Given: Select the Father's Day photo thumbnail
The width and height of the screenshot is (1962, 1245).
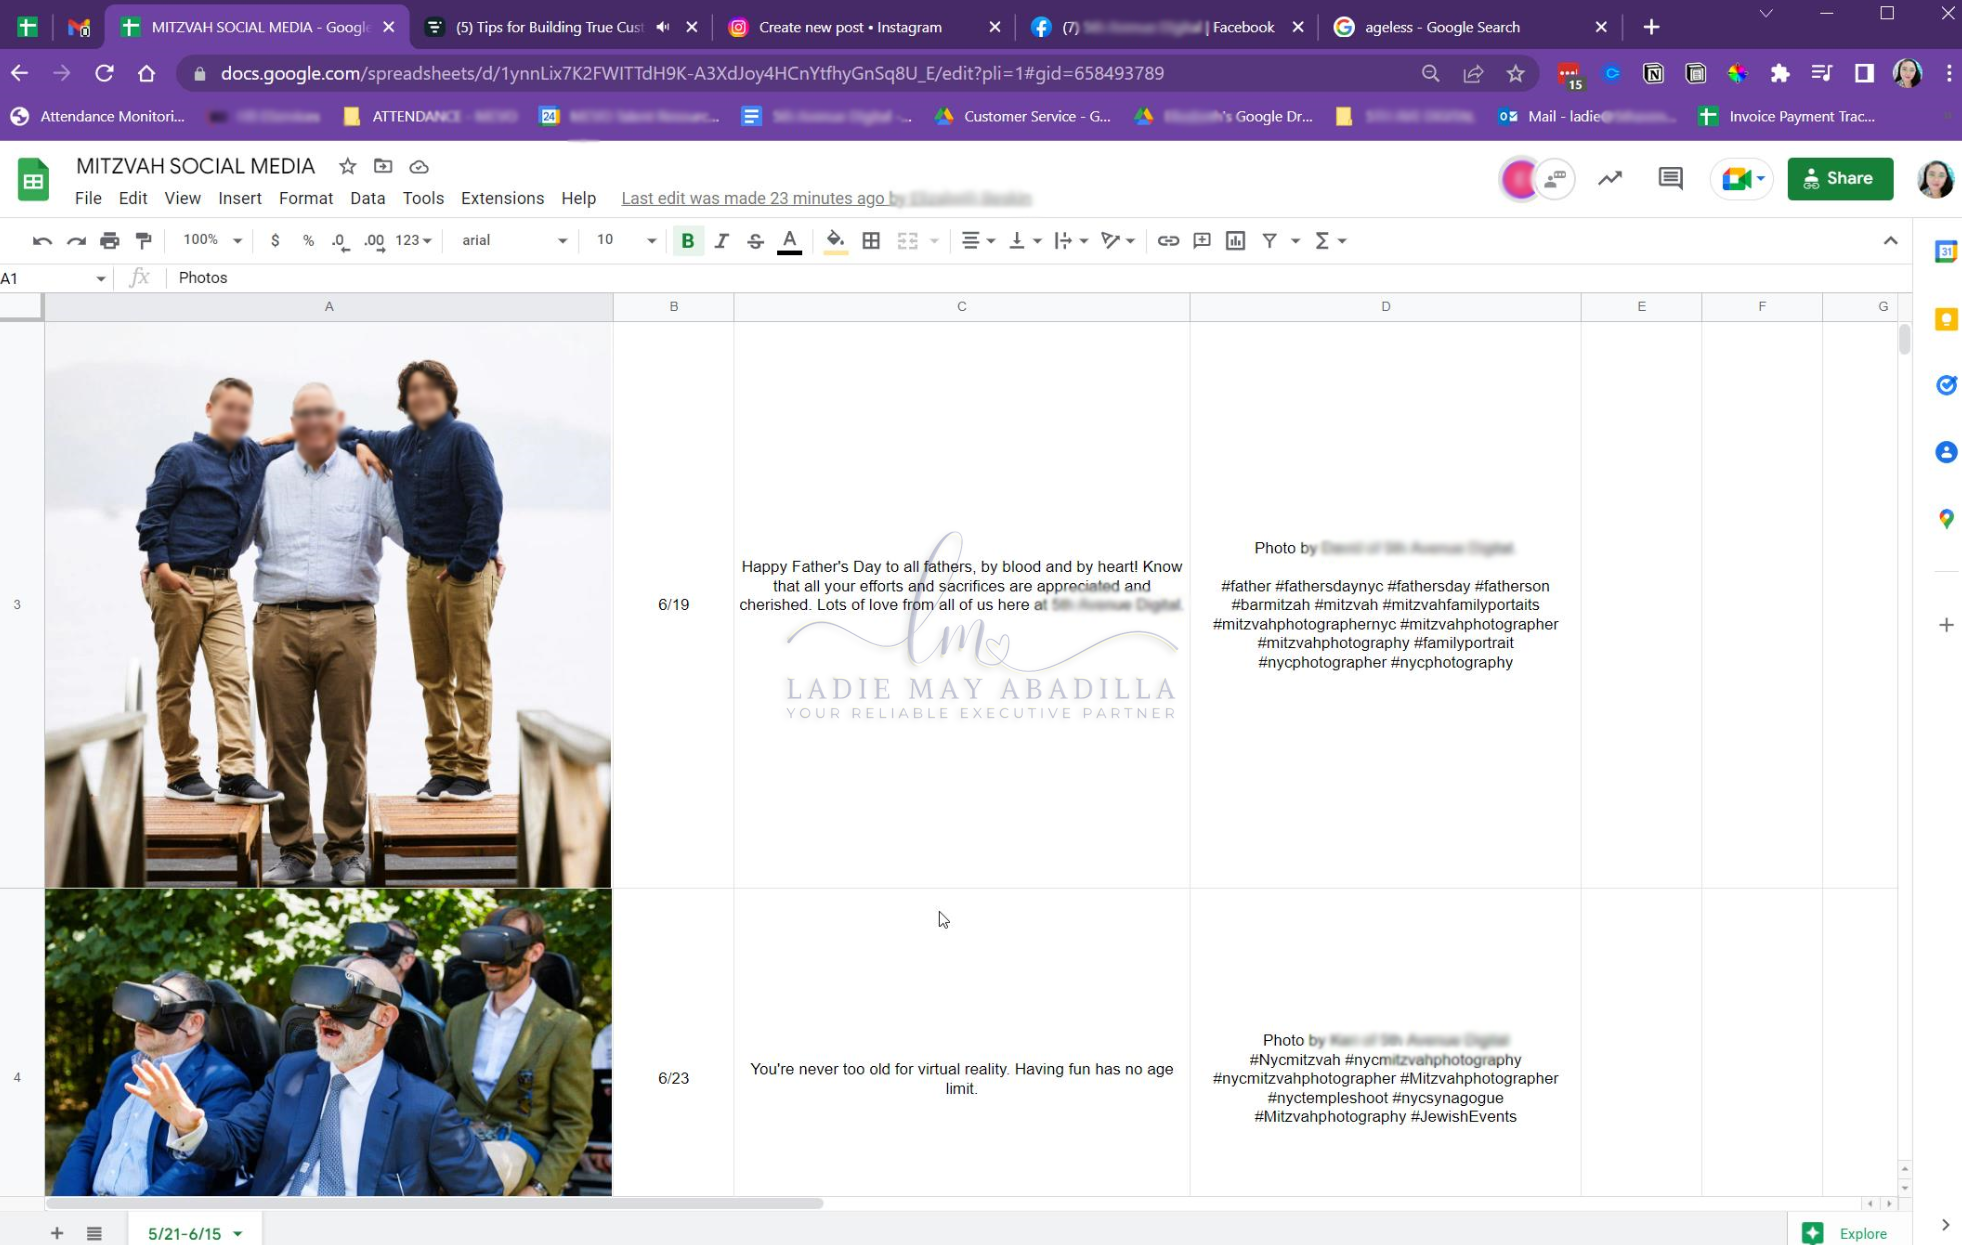Looking at the screenshot, I should (328, 605).
